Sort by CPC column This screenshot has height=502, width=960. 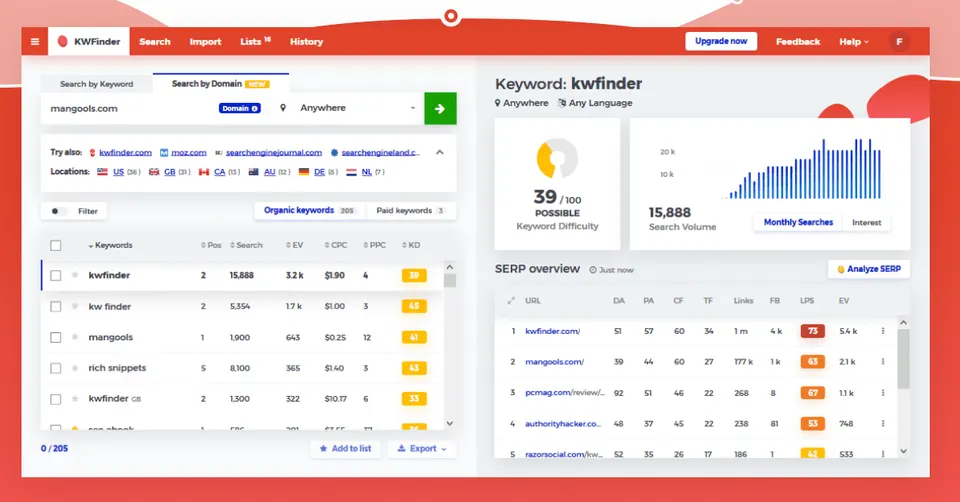[x=336, y=245]
